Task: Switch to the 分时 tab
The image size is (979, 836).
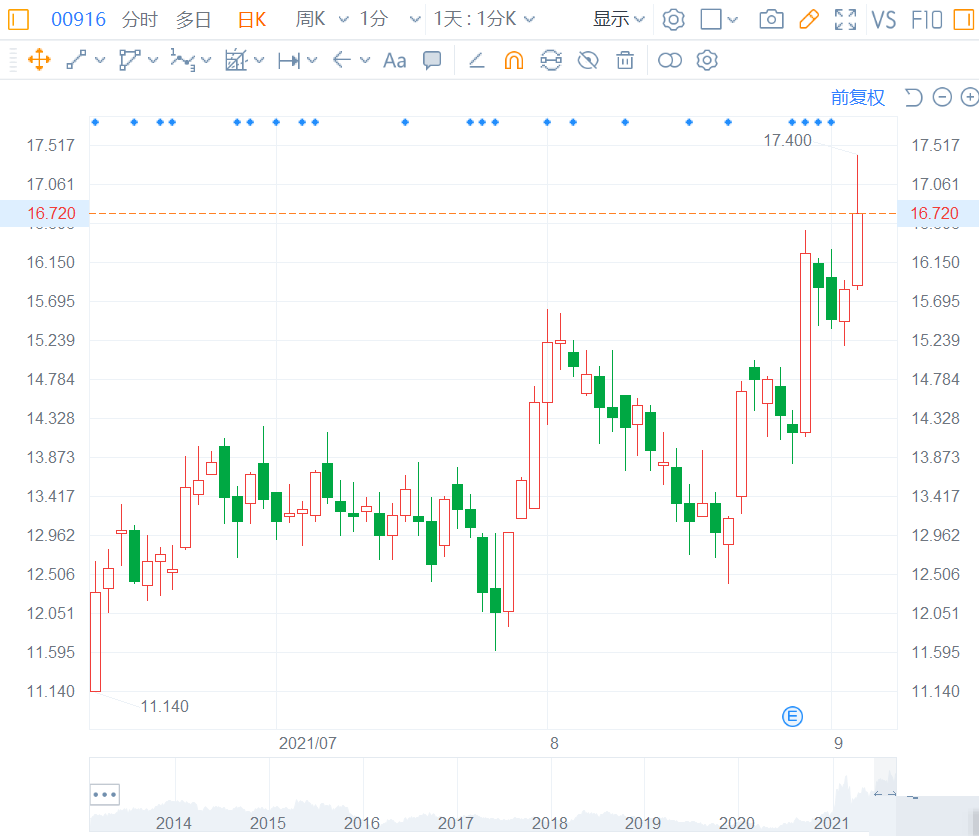Action: 140,20
